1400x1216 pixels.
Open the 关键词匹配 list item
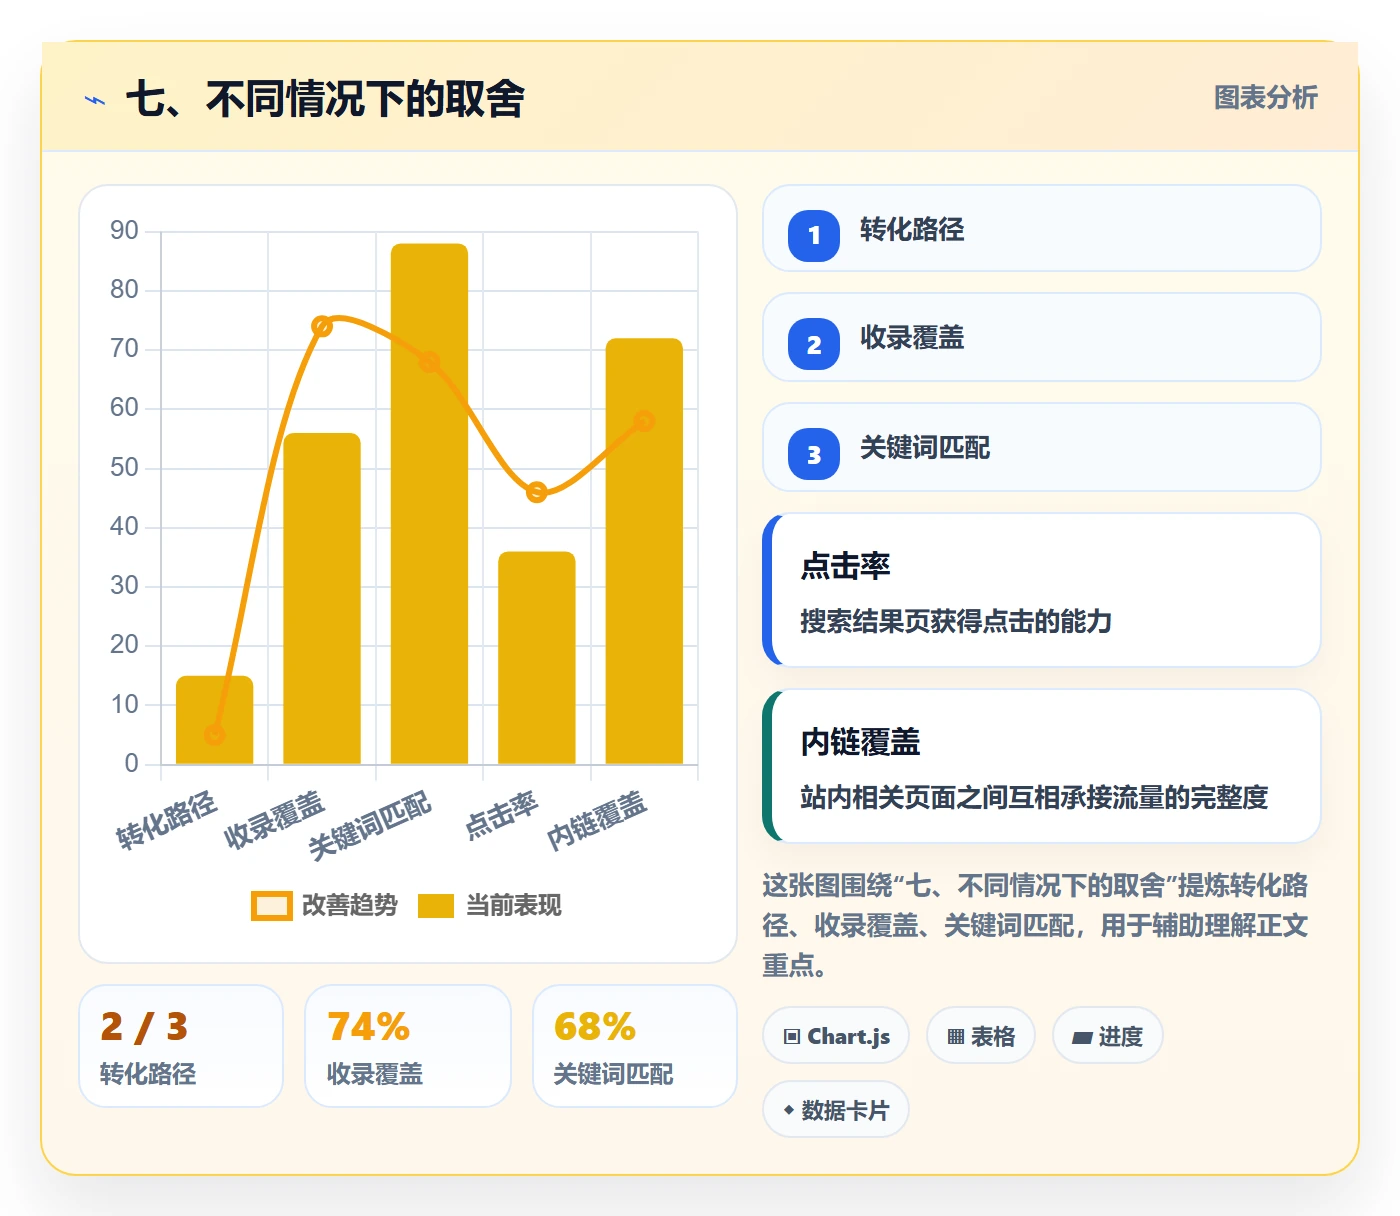click(x=1041, y=447)
